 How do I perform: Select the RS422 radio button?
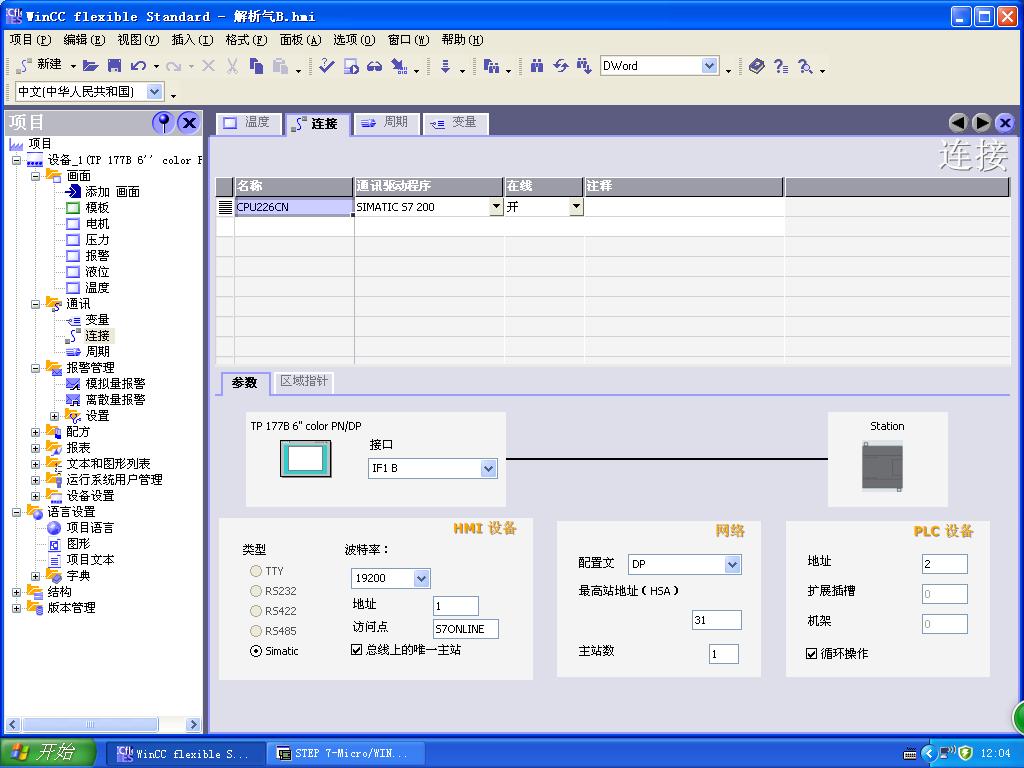256,611
